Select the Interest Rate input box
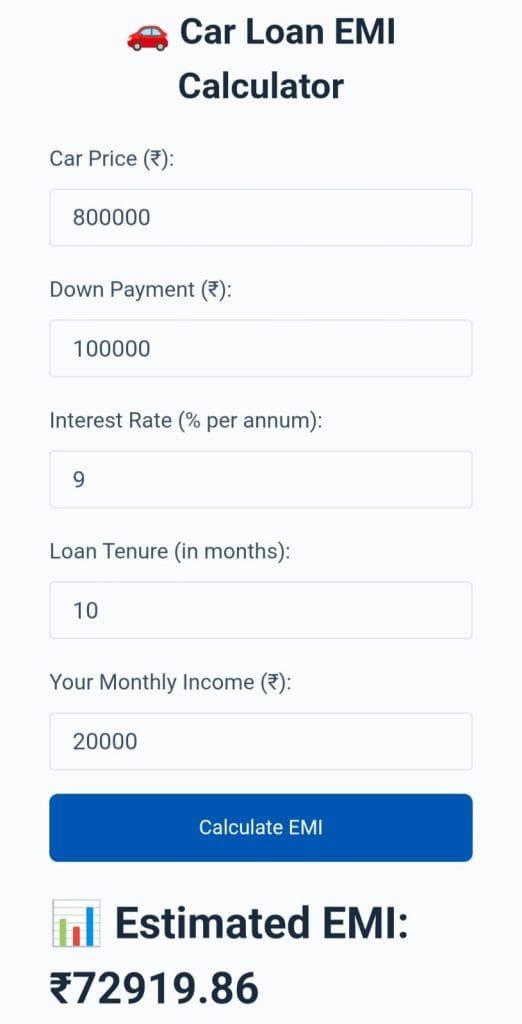 click(x=261, y=479)
